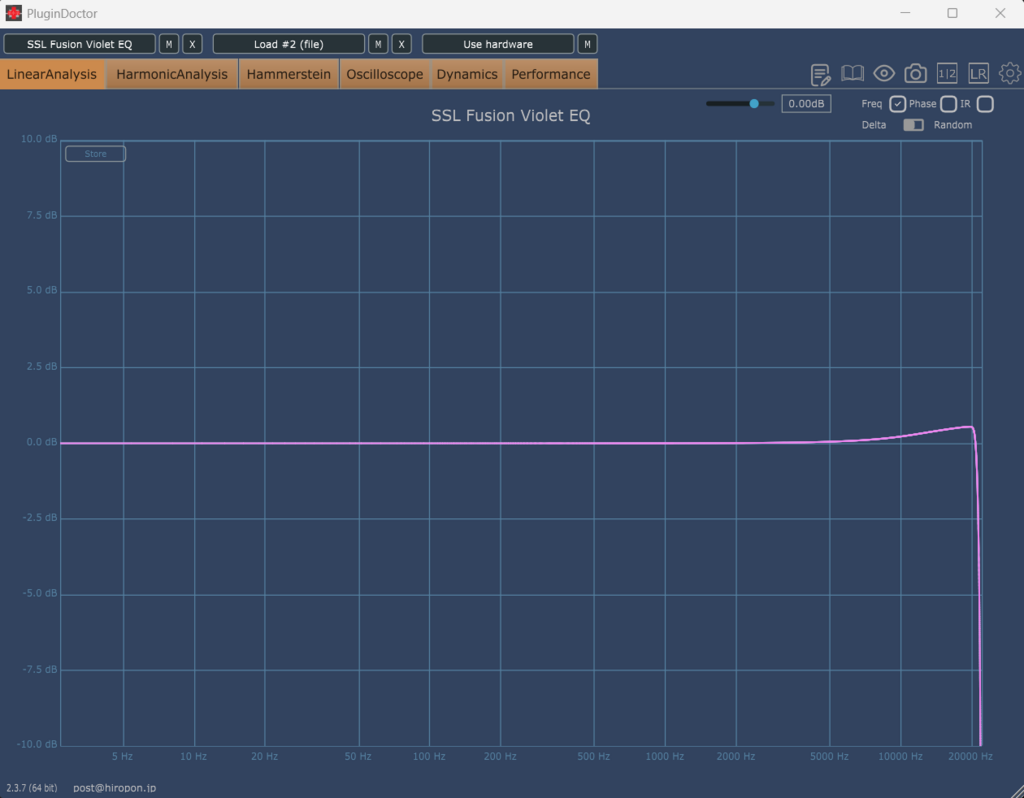Click the PluginDoctor app logo
The image size is (1024, 798).
click(x=13, y=13)
